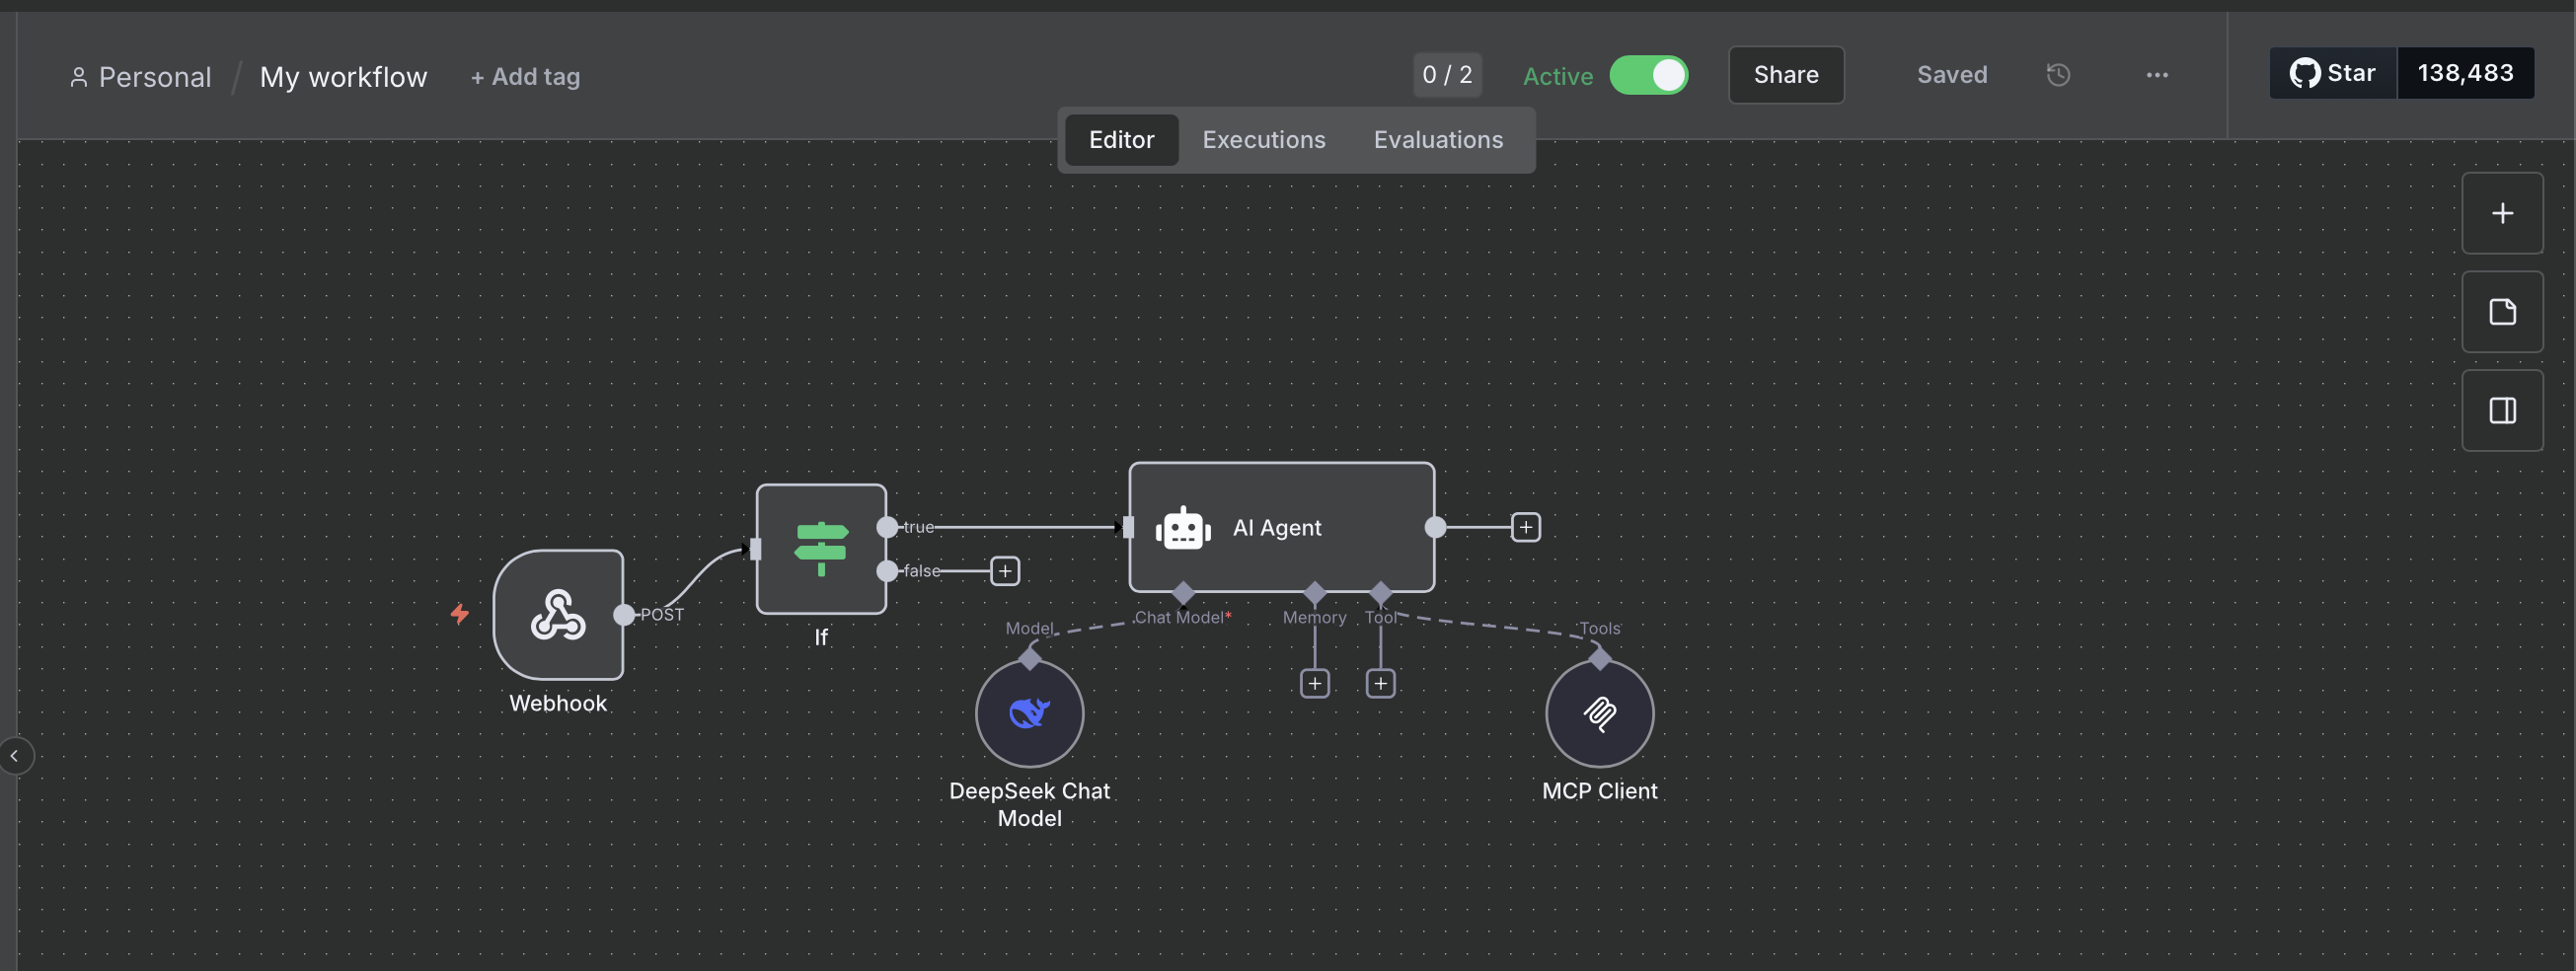Click the 138,483 star count
Screen dimensions: 2576x971
pos(2465,73)
